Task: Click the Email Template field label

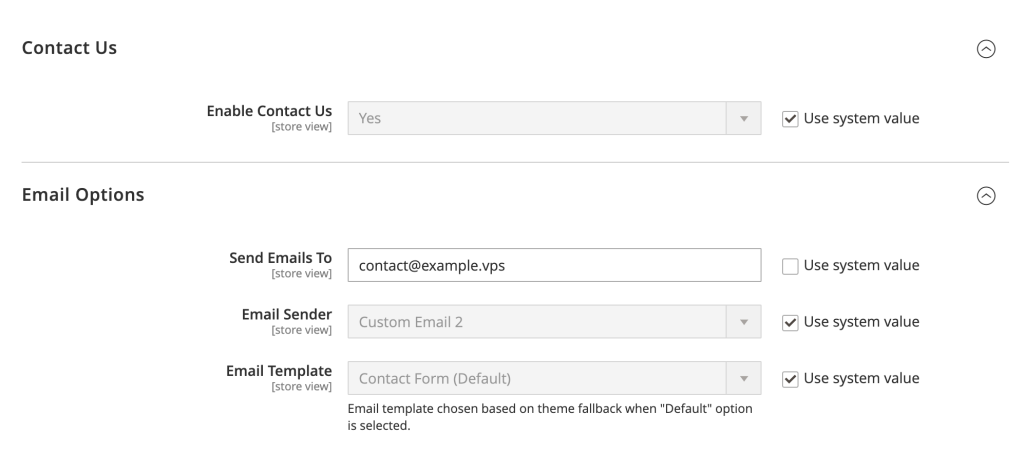Action: click(281, 371)
